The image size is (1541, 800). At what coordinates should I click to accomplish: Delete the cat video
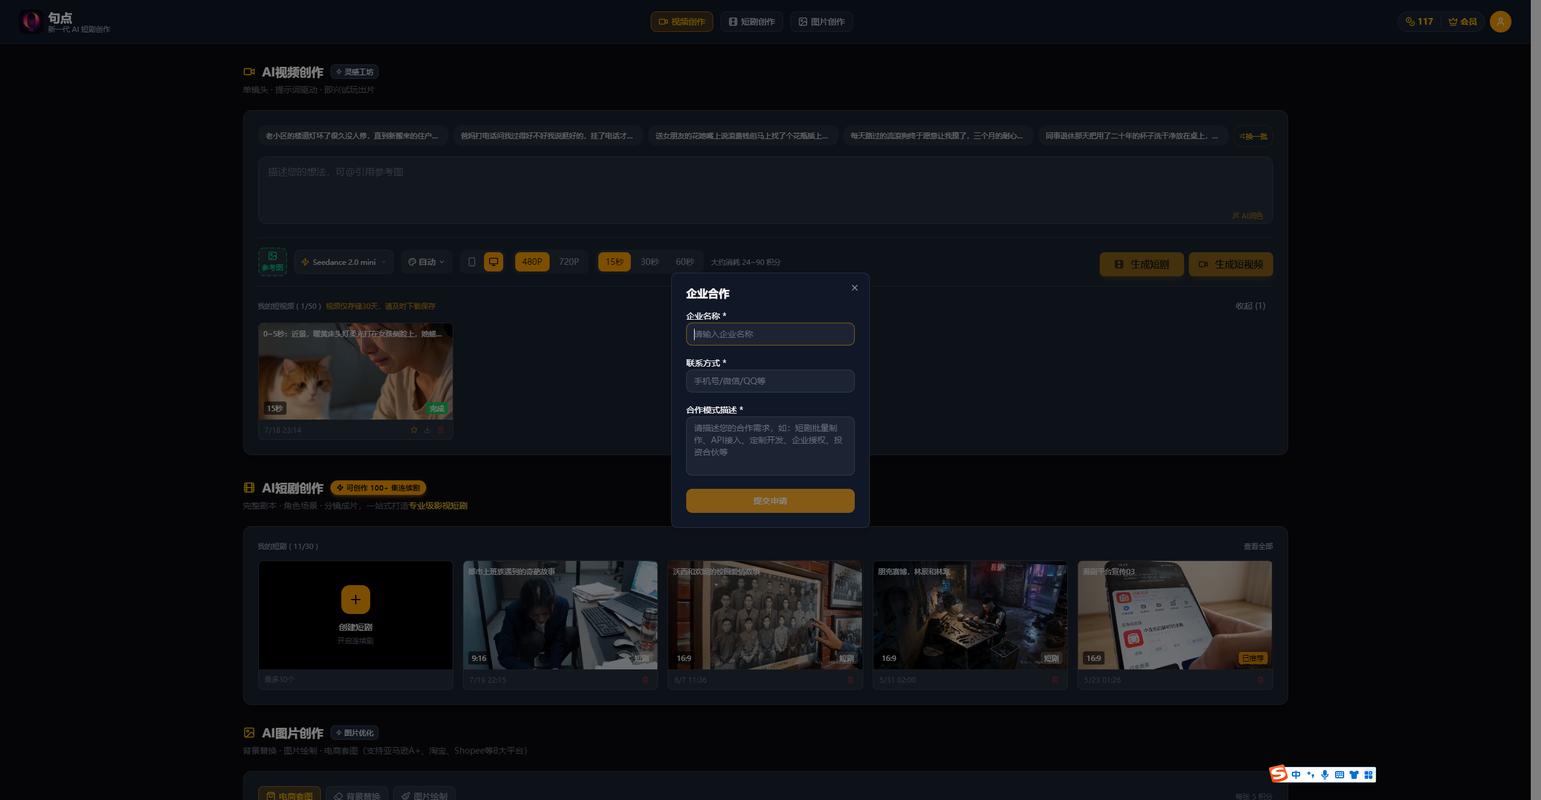(x=441, y=430)
